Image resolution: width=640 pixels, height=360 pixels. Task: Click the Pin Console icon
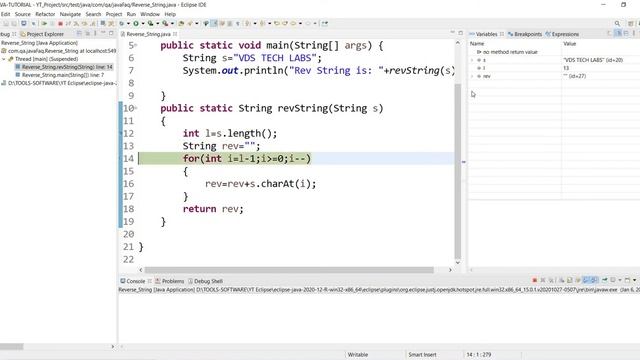coord(604,280)
